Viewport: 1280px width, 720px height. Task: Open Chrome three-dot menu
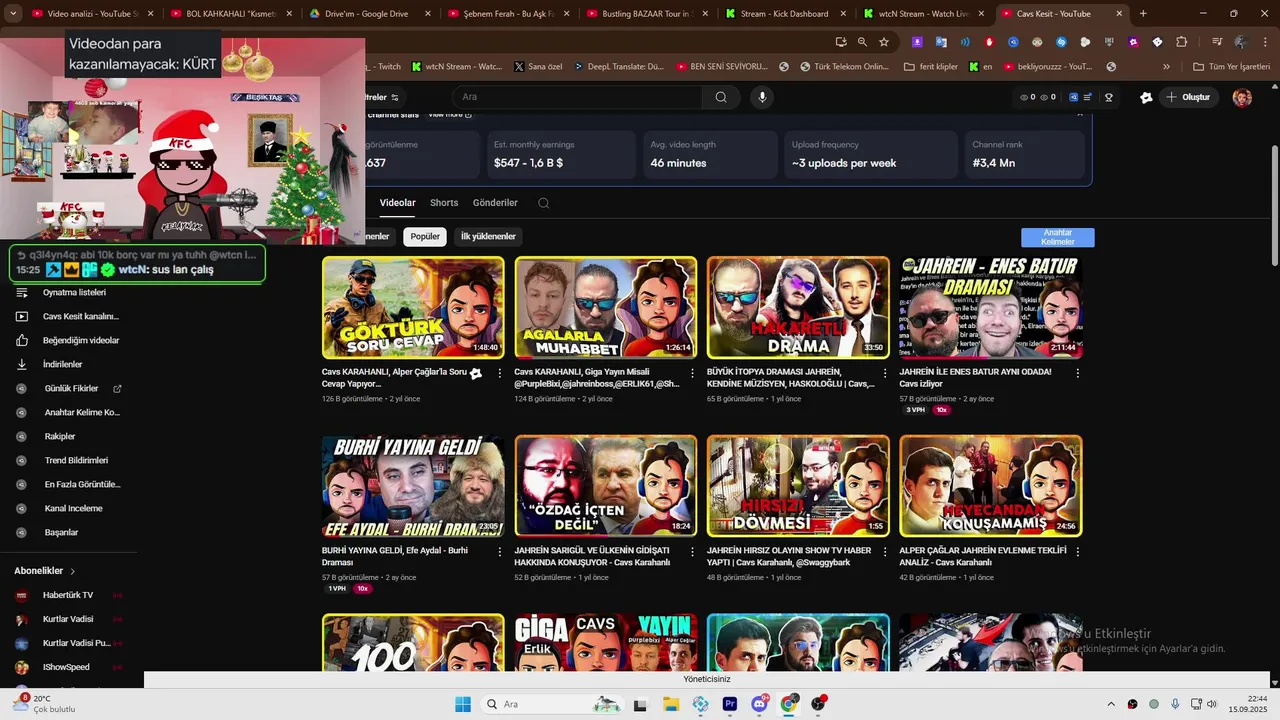point(1265,42)
